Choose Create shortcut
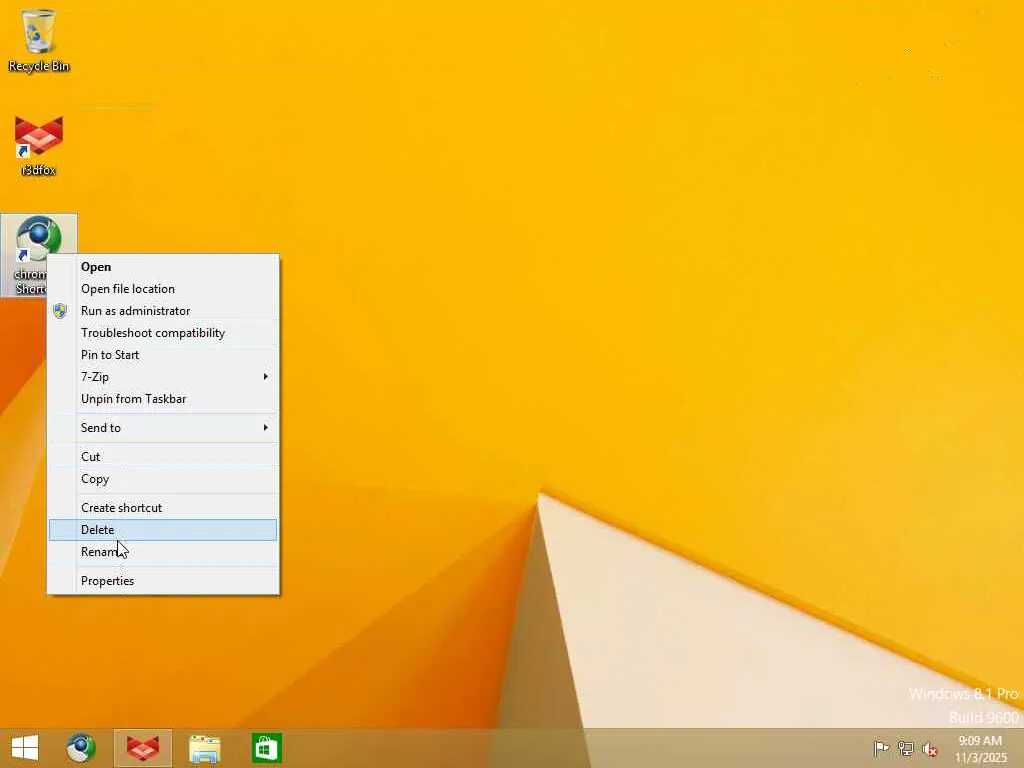 [x=163, y=507]
